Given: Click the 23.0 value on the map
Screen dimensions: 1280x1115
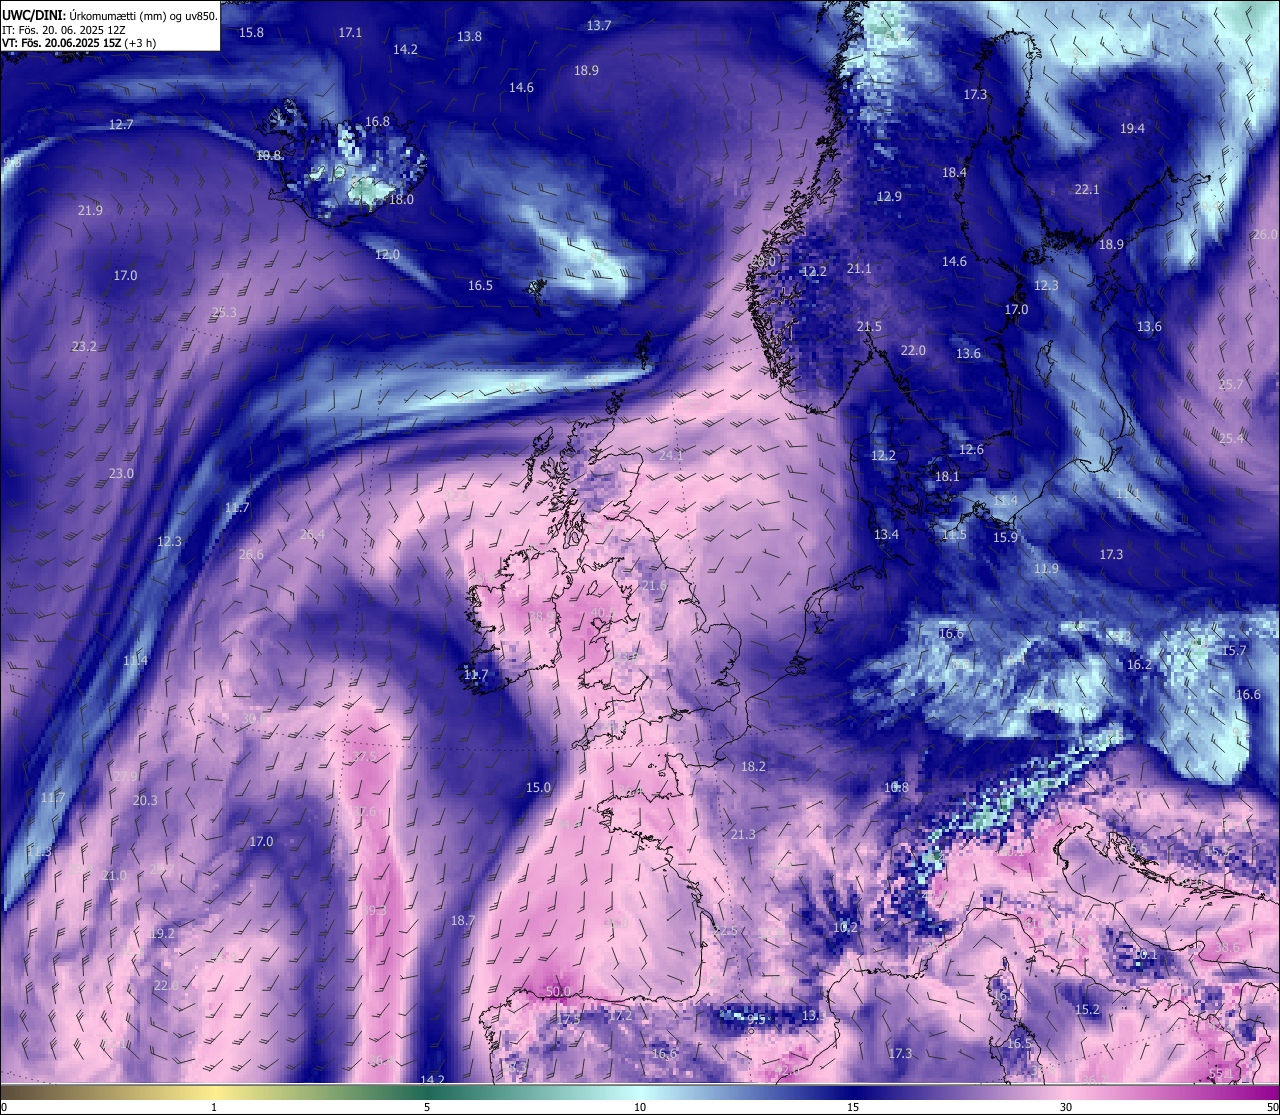Looking at the screenshot, I should [121, 473].
